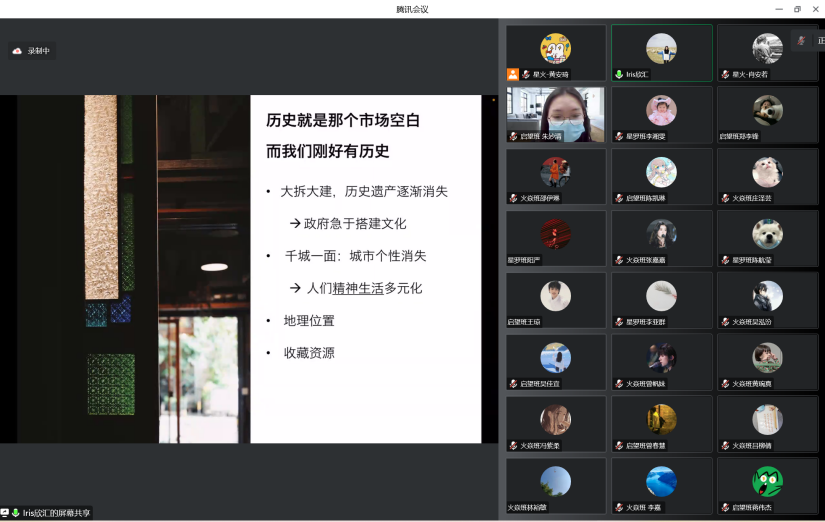Click the orange host icon on 星火-黄安琦's tile
Image resolution: width=825 pixels, height=522 pixels.
[x=513, y=74]
